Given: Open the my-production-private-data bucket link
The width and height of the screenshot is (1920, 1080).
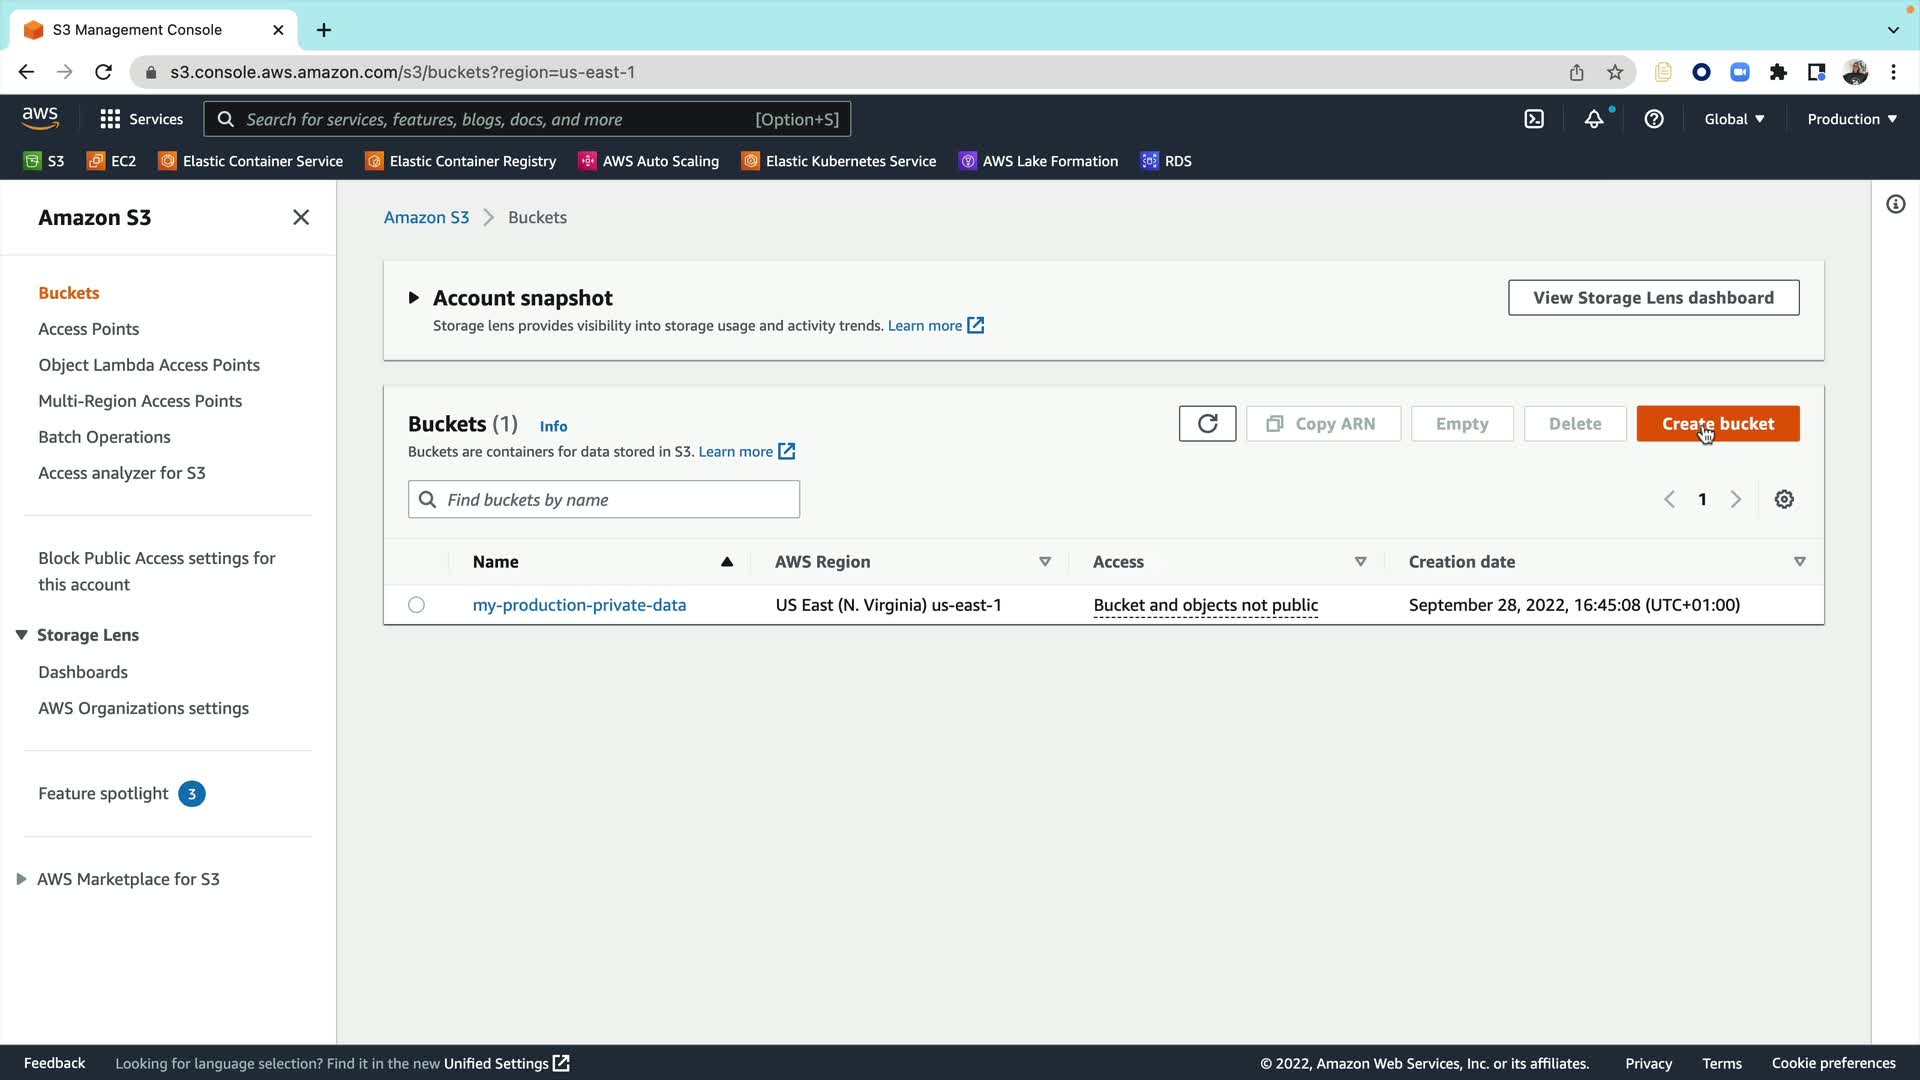Looking at the screenshot, I should [x=579, y=605].
